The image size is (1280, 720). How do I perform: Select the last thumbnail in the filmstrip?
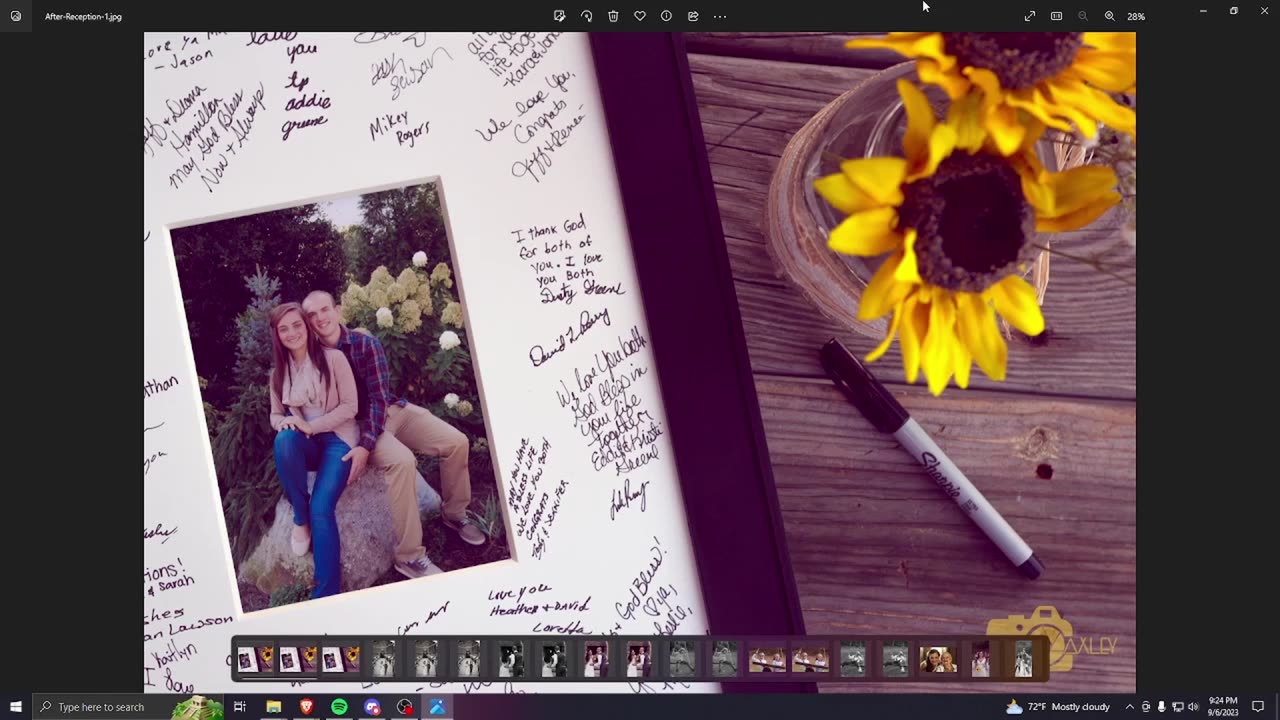point(1023,659)
